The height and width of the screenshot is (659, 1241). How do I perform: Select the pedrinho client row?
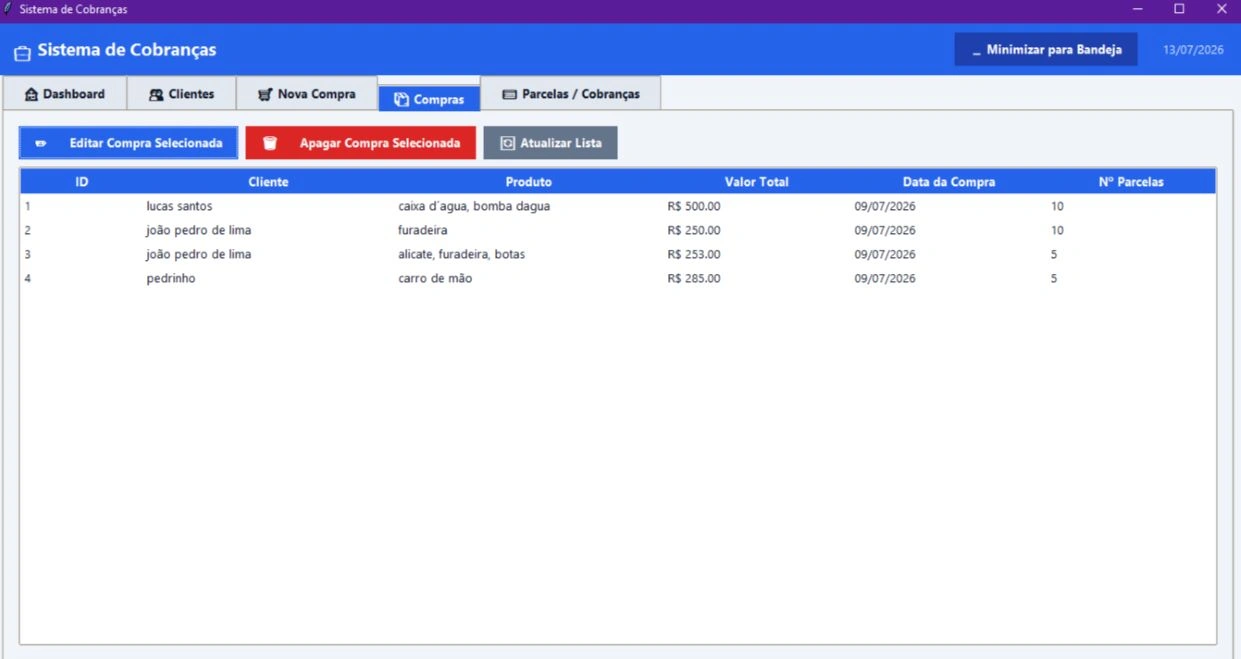coord(618,278)
